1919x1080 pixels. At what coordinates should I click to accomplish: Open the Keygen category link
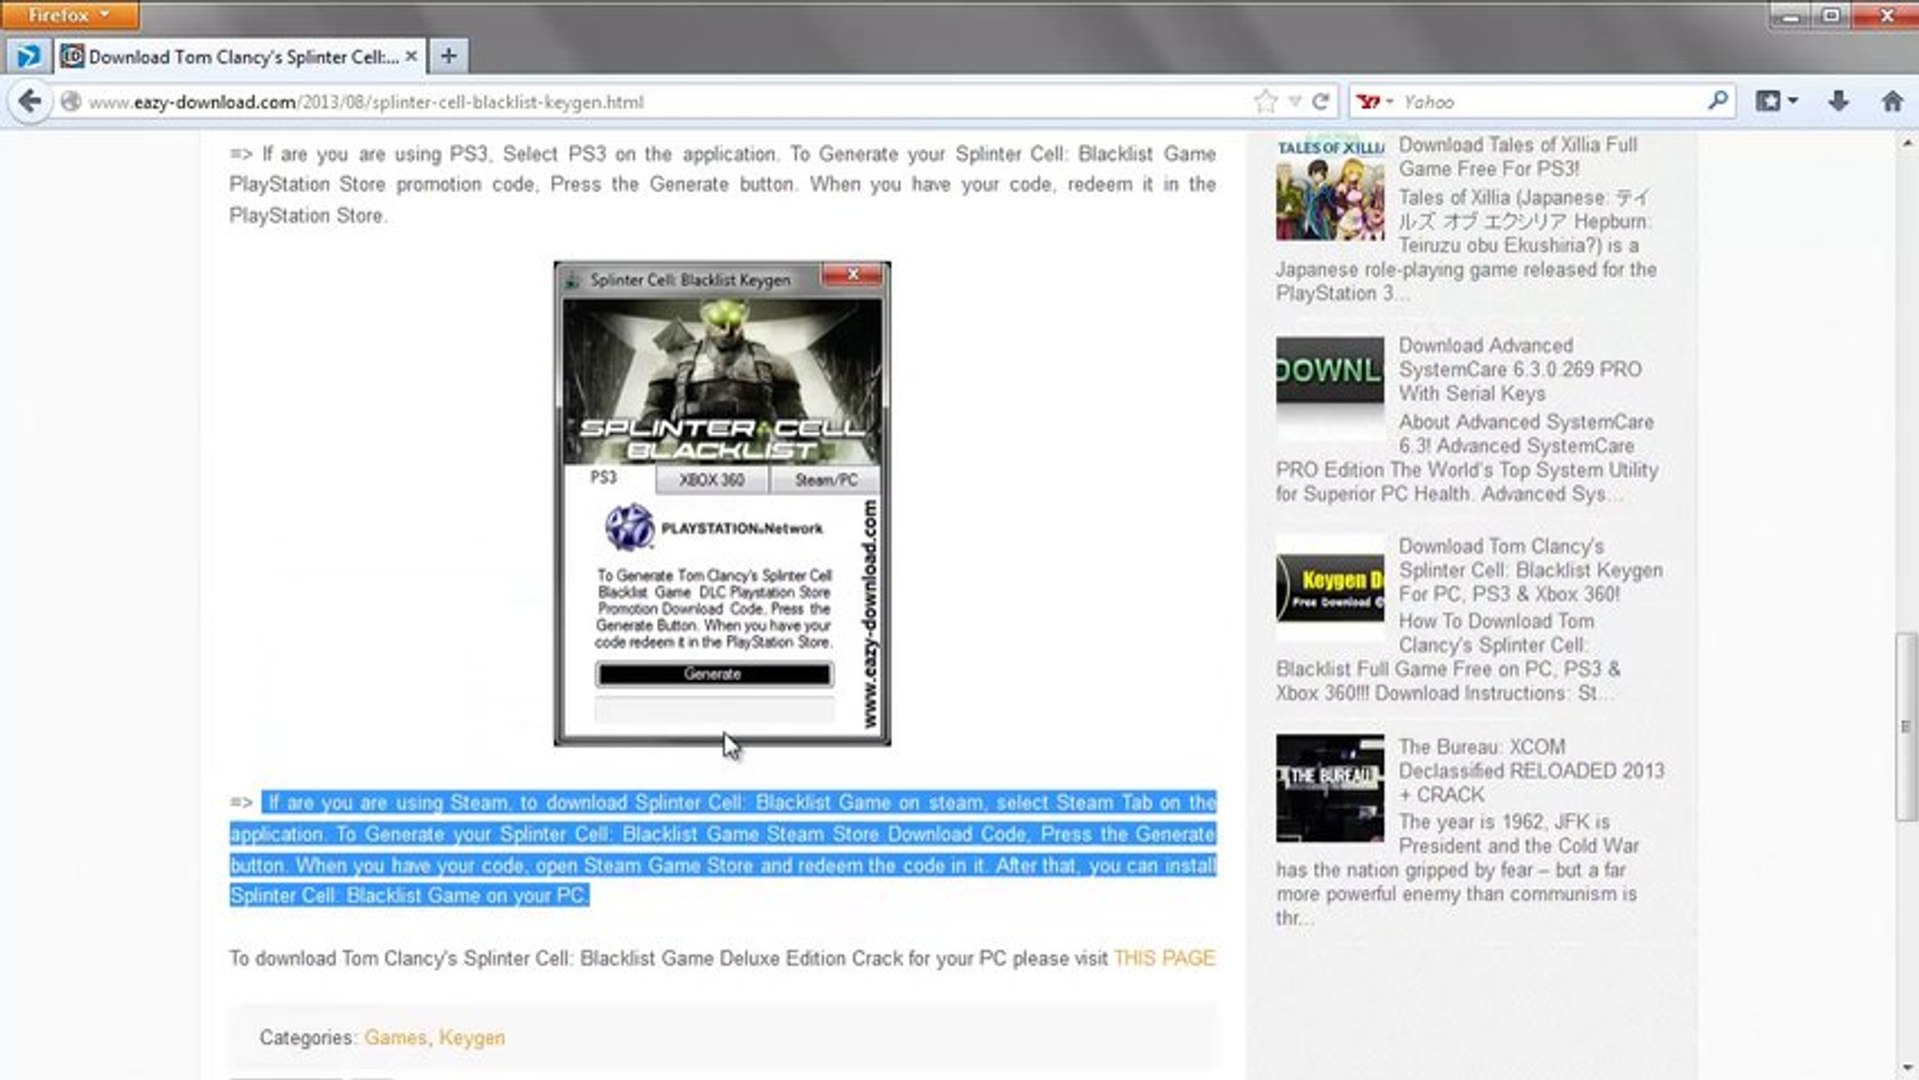coord(472,1038)
